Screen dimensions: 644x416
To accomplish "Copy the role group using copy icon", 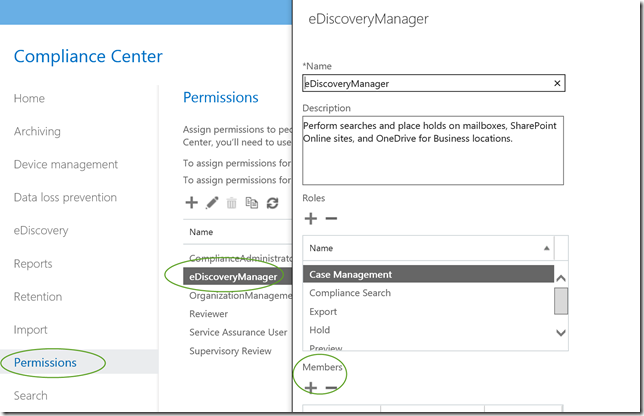I will [251, 203].
